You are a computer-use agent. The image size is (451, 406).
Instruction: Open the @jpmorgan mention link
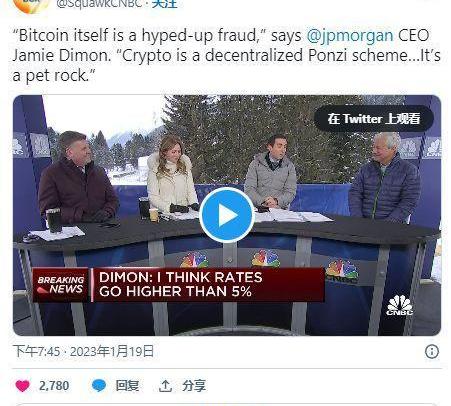[x=350, y=36]
